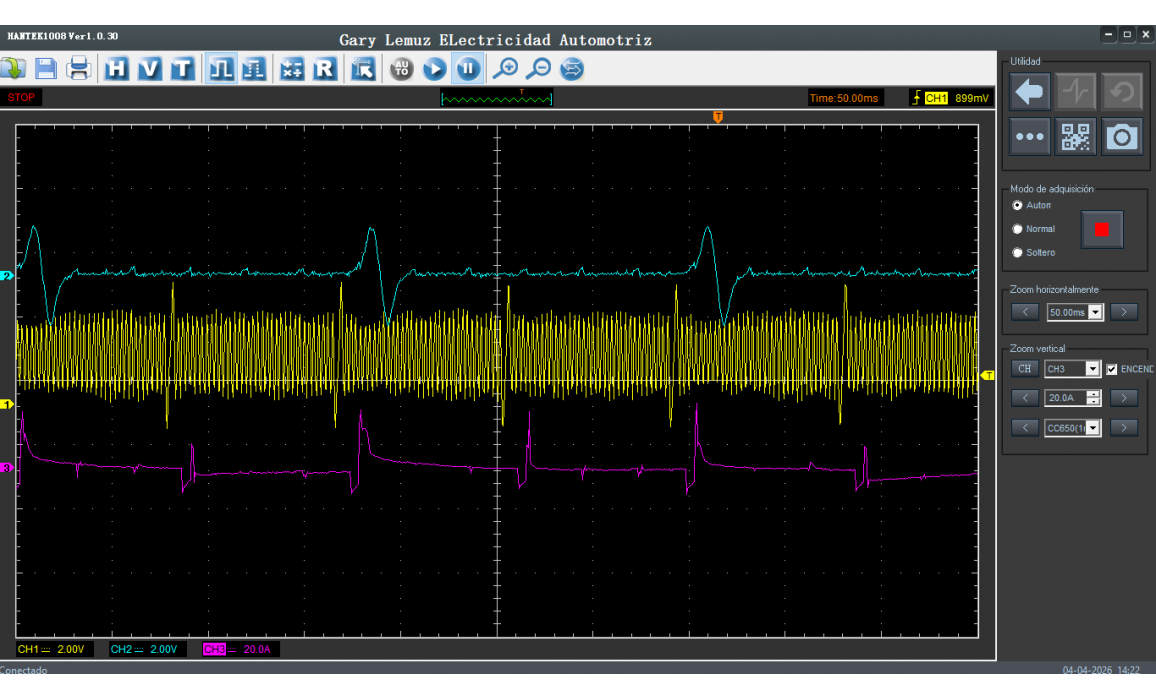Select the Soltero acquisition mode
1156x700 pixels.
(x=1018, y=253)
